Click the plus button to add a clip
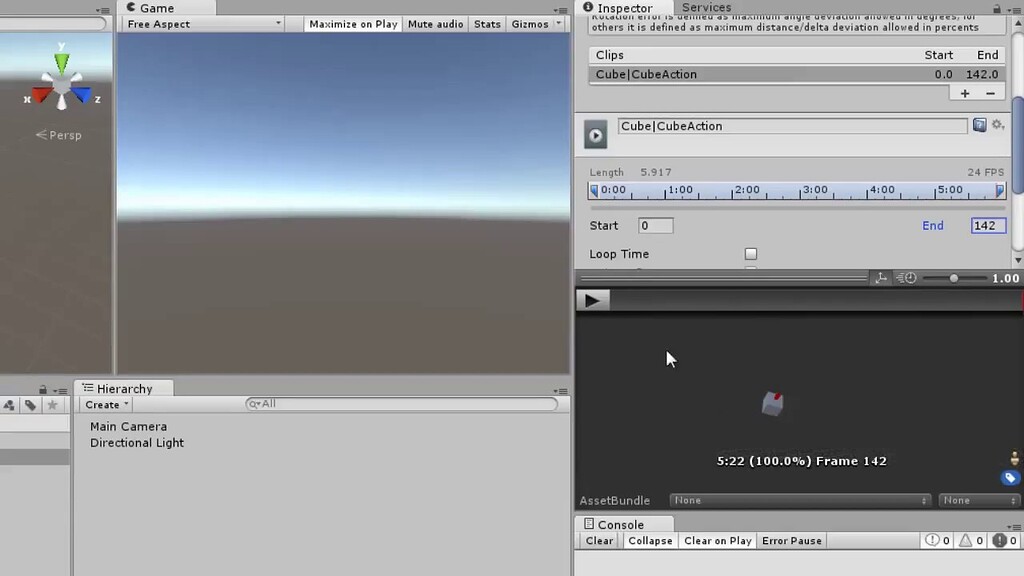This screenshot has width=1024, height=576. coord(963,92)
